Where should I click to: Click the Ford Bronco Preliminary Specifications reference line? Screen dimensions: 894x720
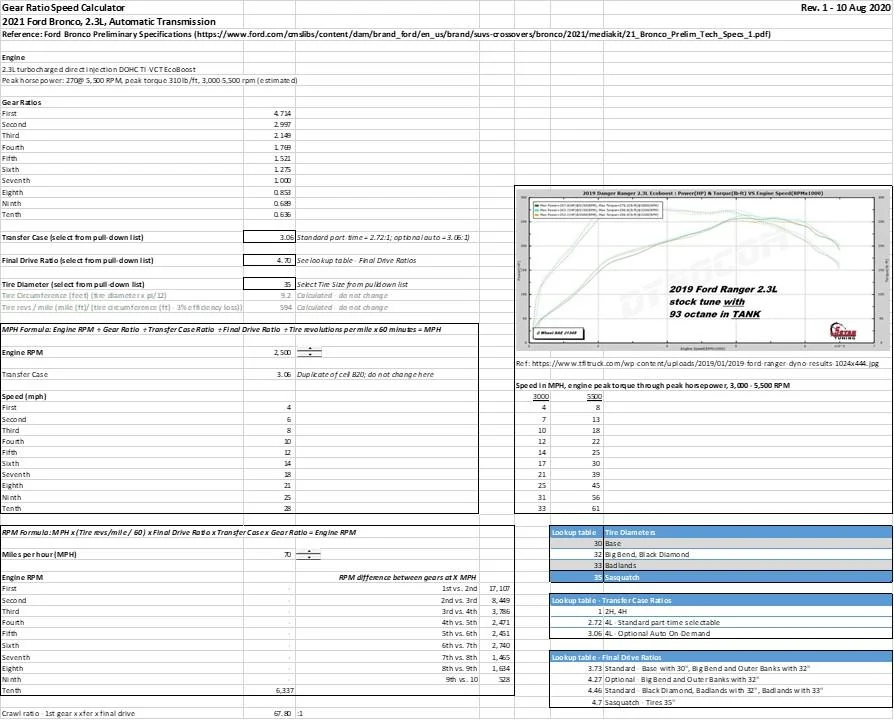point(386,34)
